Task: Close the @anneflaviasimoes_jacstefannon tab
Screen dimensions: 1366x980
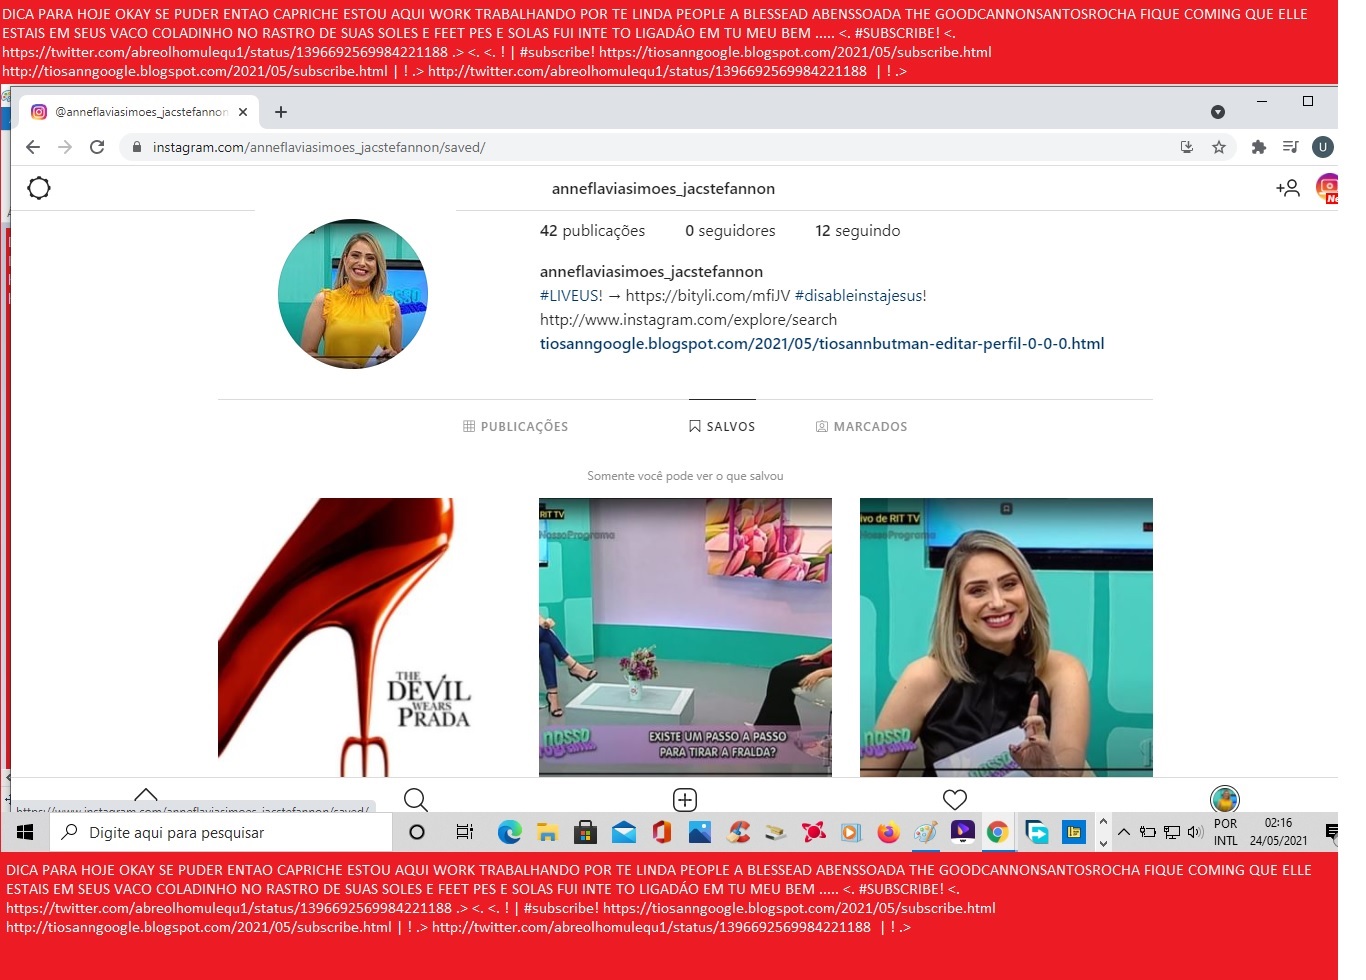Action: [243, 112]
